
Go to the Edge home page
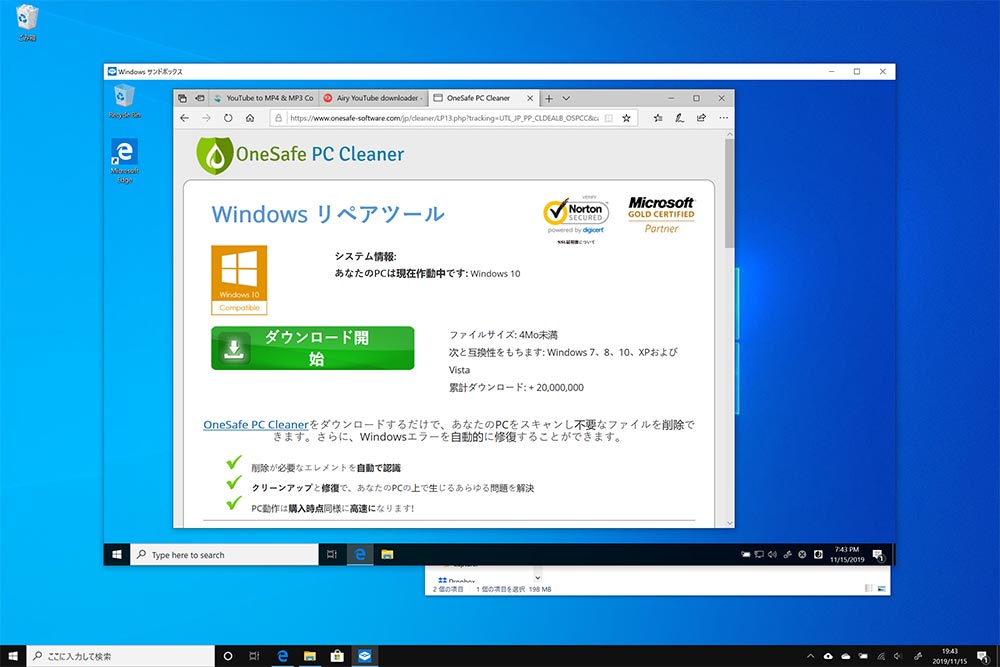(250, 118)
